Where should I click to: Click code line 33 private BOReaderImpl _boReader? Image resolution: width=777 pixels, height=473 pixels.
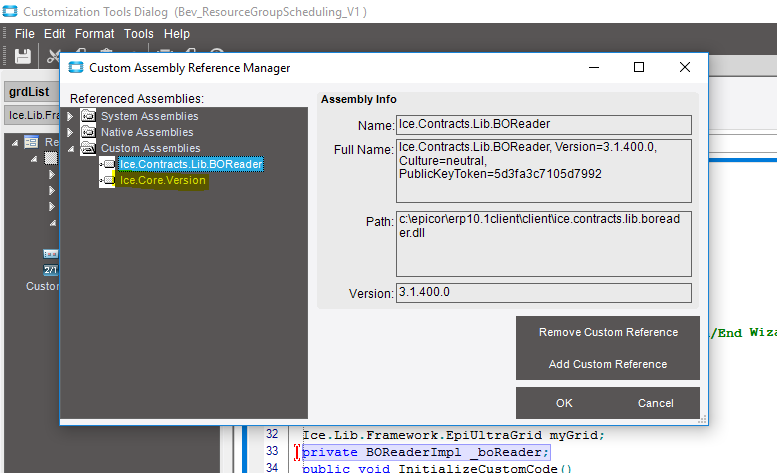(x=426, y=452)
